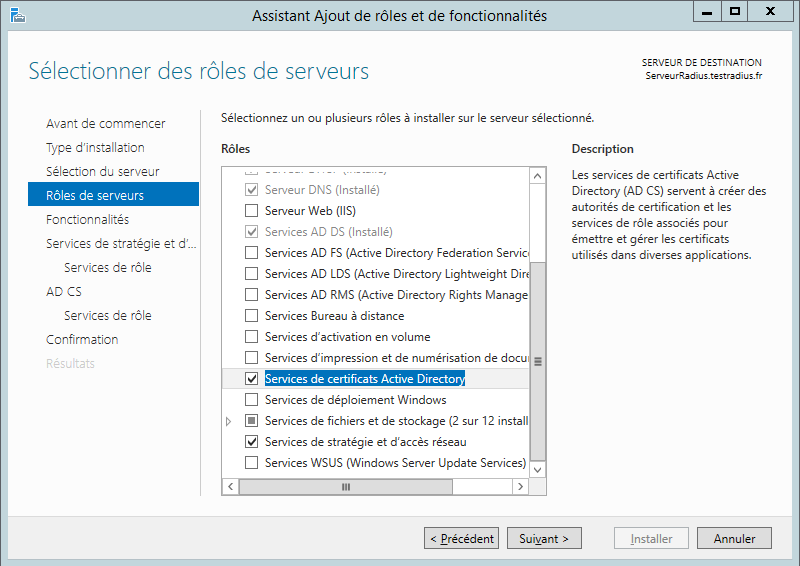Open the Fonctionnalités wizard step
Viewport: 800px width, 566px height.
87,219
